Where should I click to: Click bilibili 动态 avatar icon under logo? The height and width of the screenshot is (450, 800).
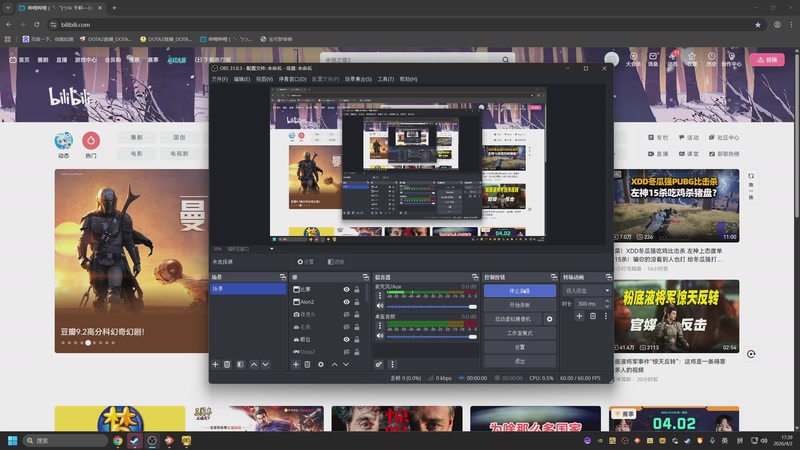[64, 140]
